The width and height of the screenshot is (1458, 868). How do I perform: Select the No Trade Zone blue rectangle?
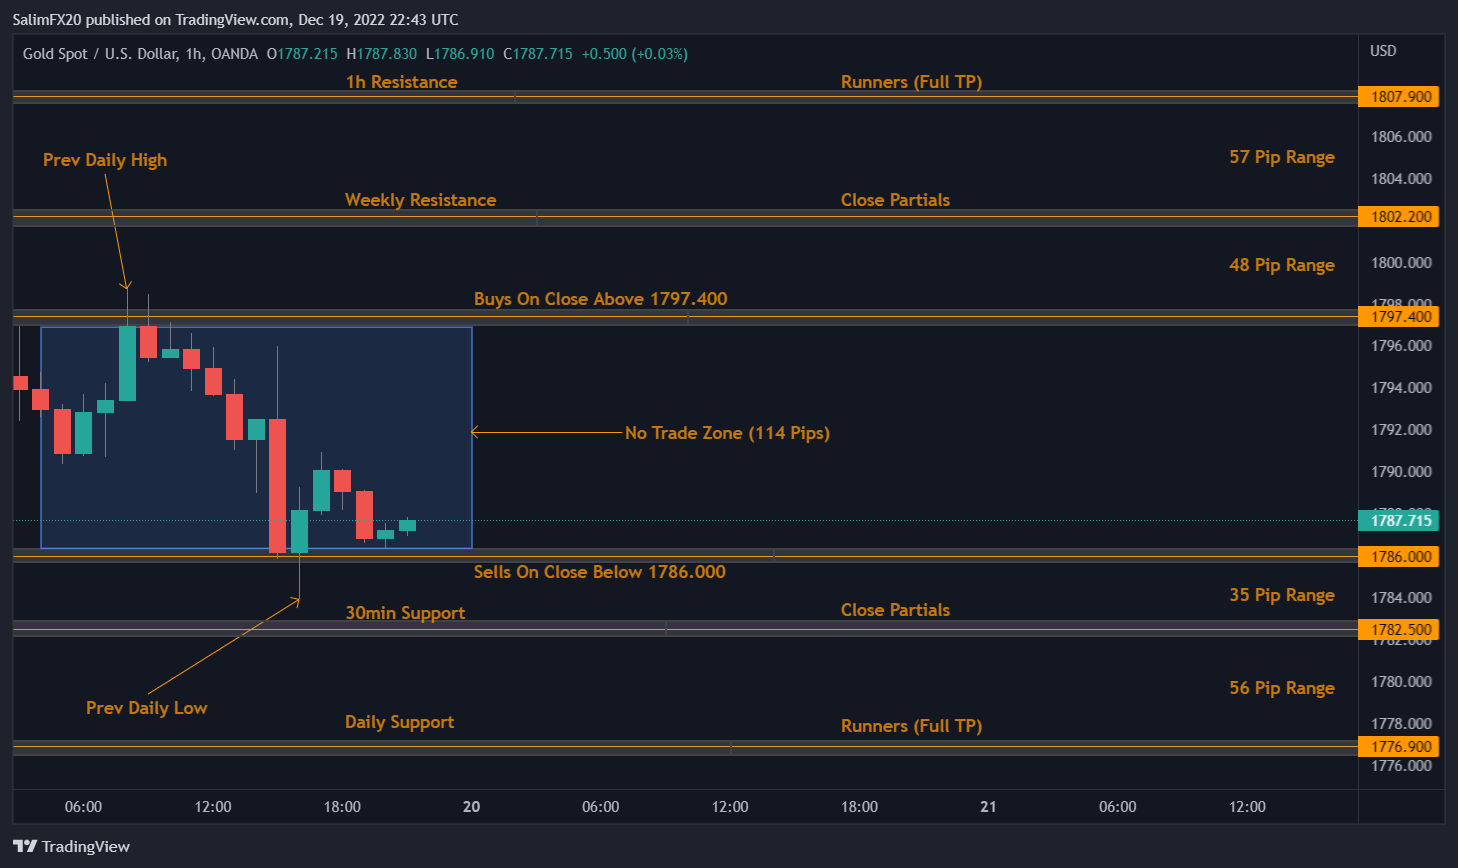[x=256, y=436]
